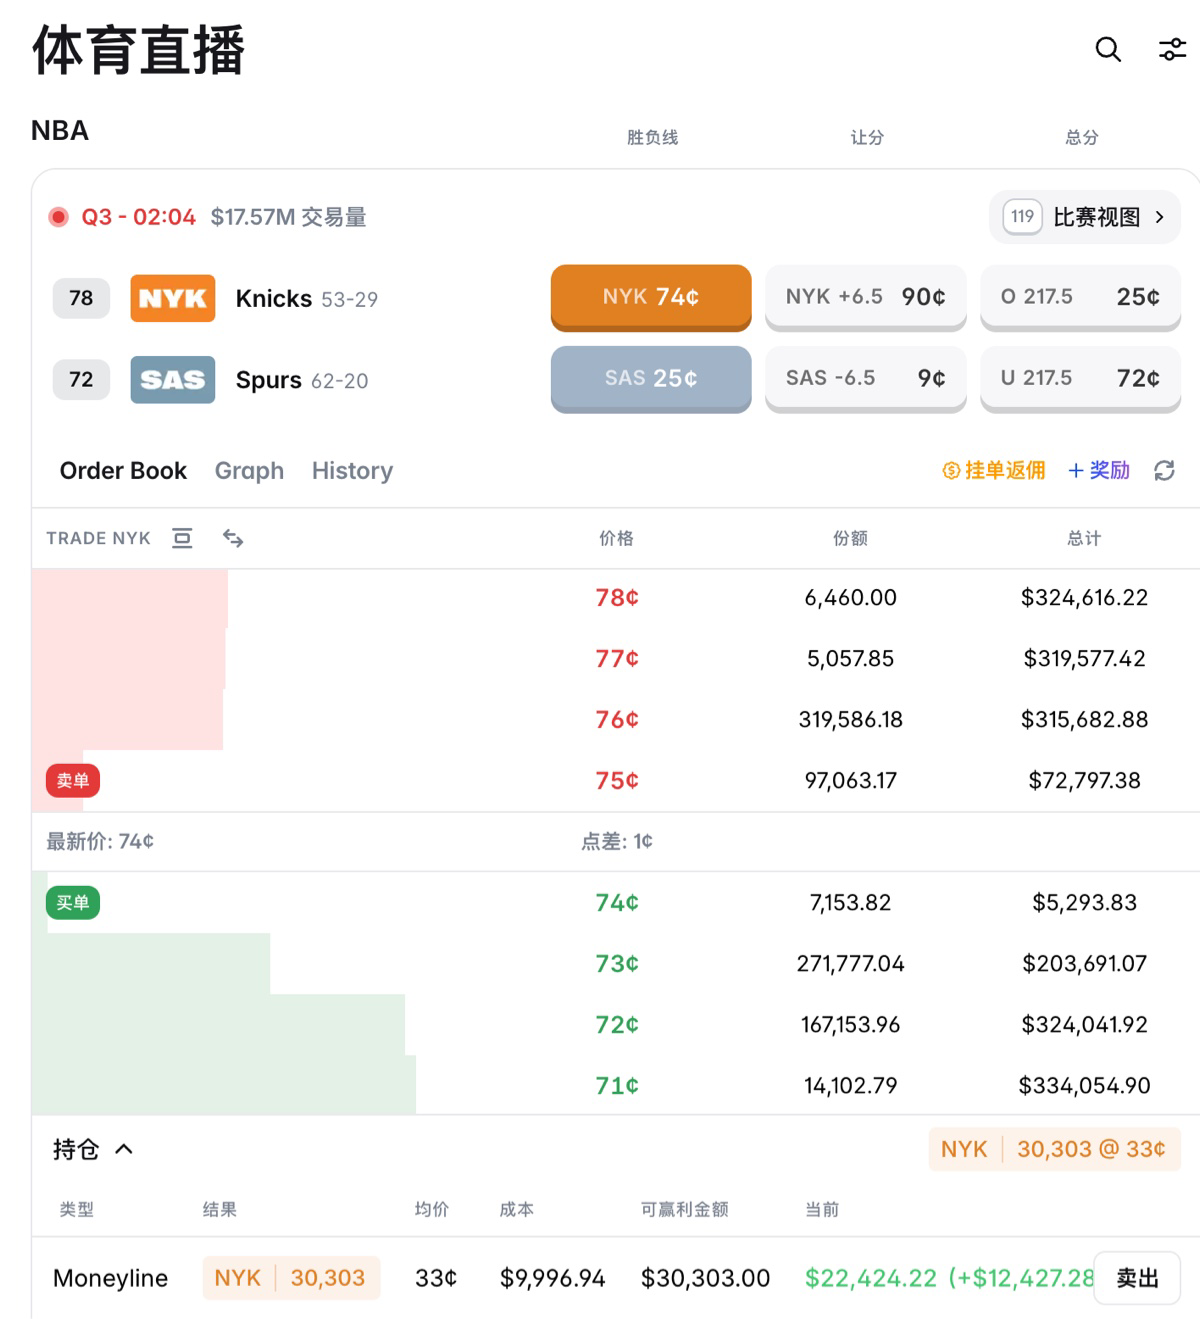This screenshot has width=1200, height=1319.
Task: Switch to the Order Book tab
Action: [123, 470]
